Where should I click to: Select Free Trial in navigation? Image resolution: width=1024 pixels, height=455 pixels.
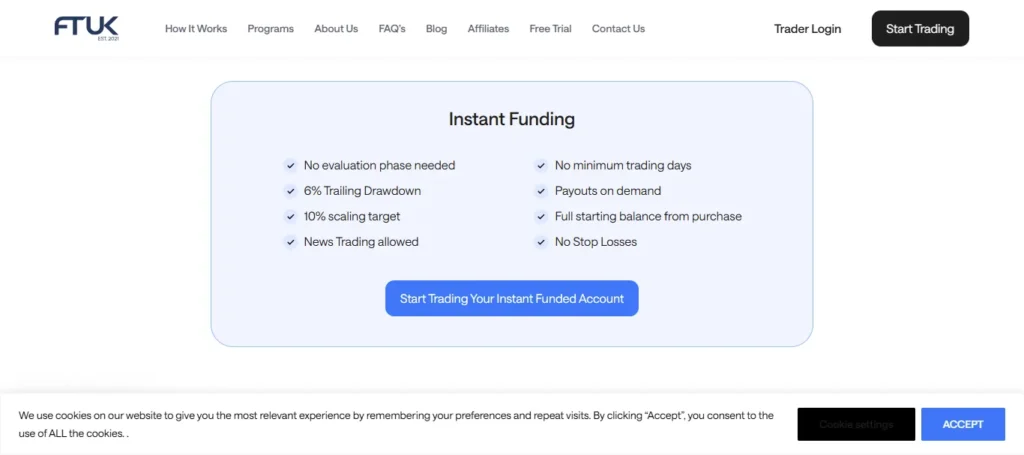(551, 29)
